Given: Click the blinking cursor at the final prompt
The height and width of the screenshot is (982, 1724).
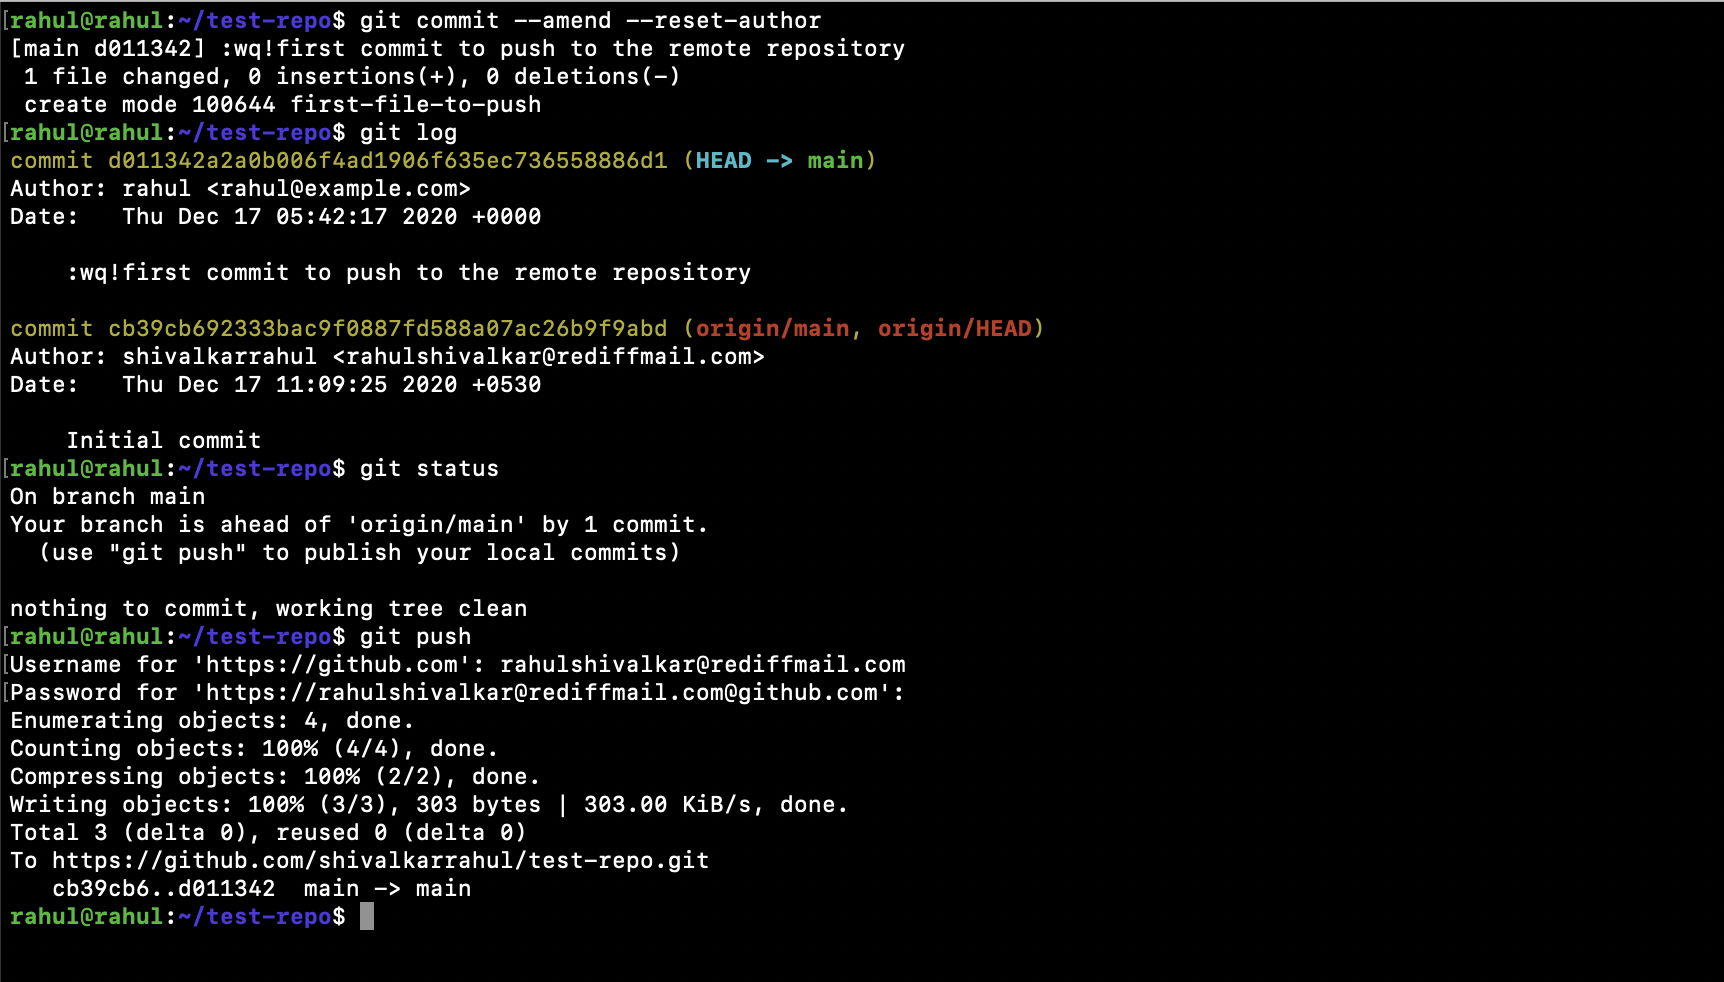Looking at the screenshot, I should [367, 916].
